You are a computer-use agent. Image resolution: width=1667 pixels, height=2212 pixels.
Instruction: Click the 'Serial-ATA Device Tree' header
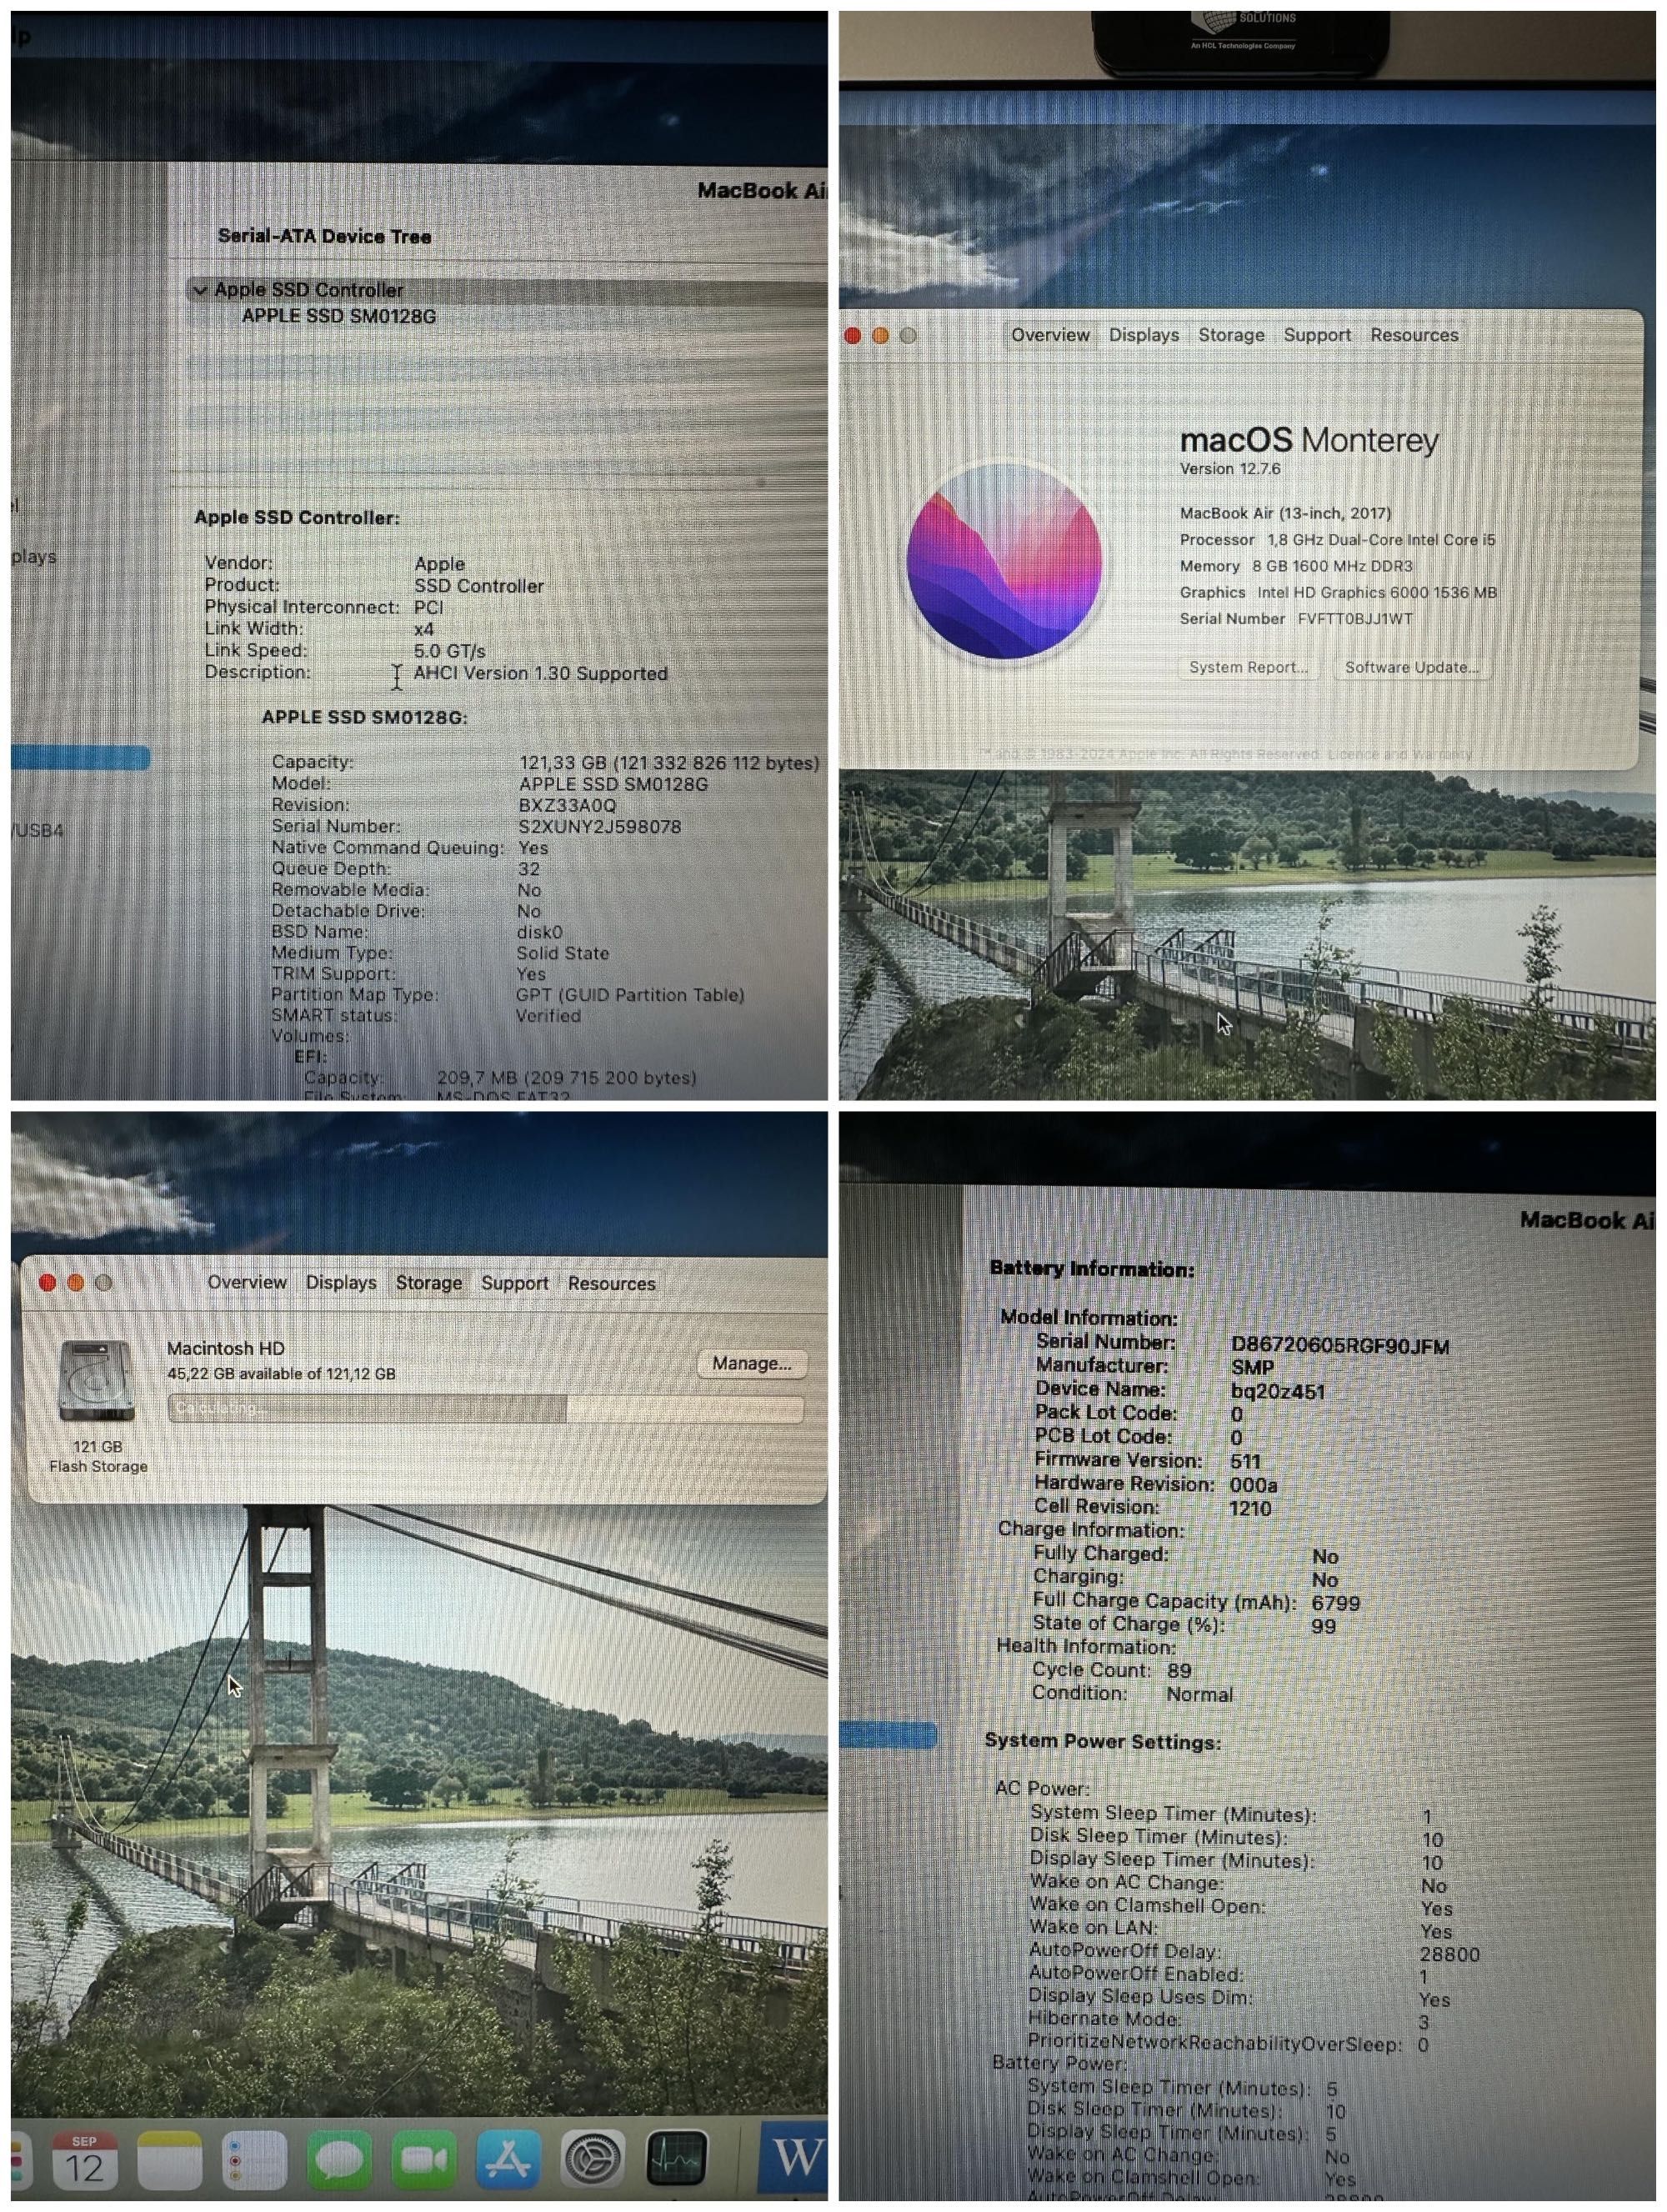point(324,237)
